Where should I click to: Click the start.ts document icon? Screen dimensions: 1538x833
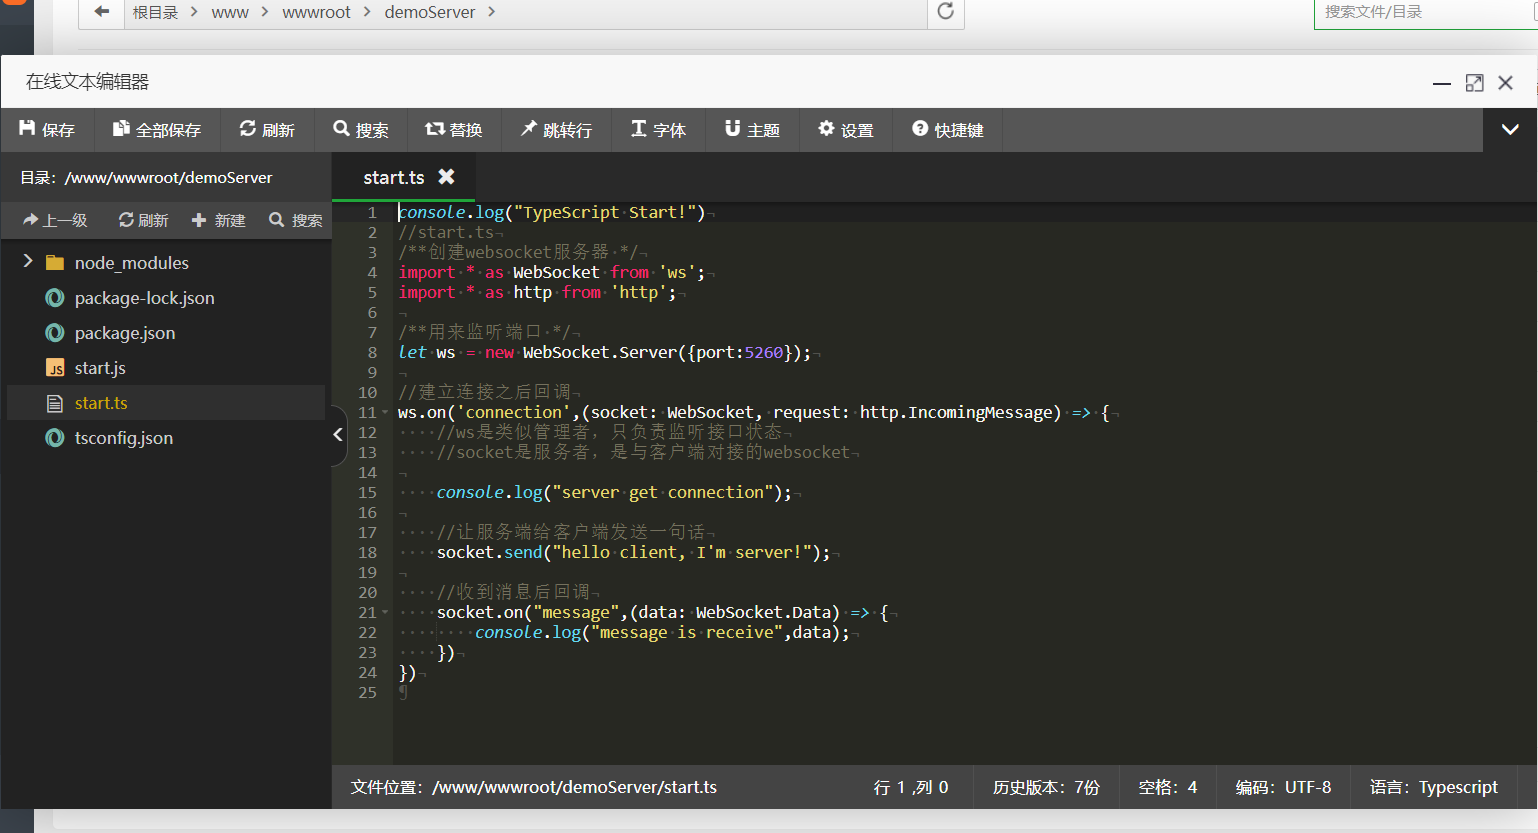coord(55,403)
